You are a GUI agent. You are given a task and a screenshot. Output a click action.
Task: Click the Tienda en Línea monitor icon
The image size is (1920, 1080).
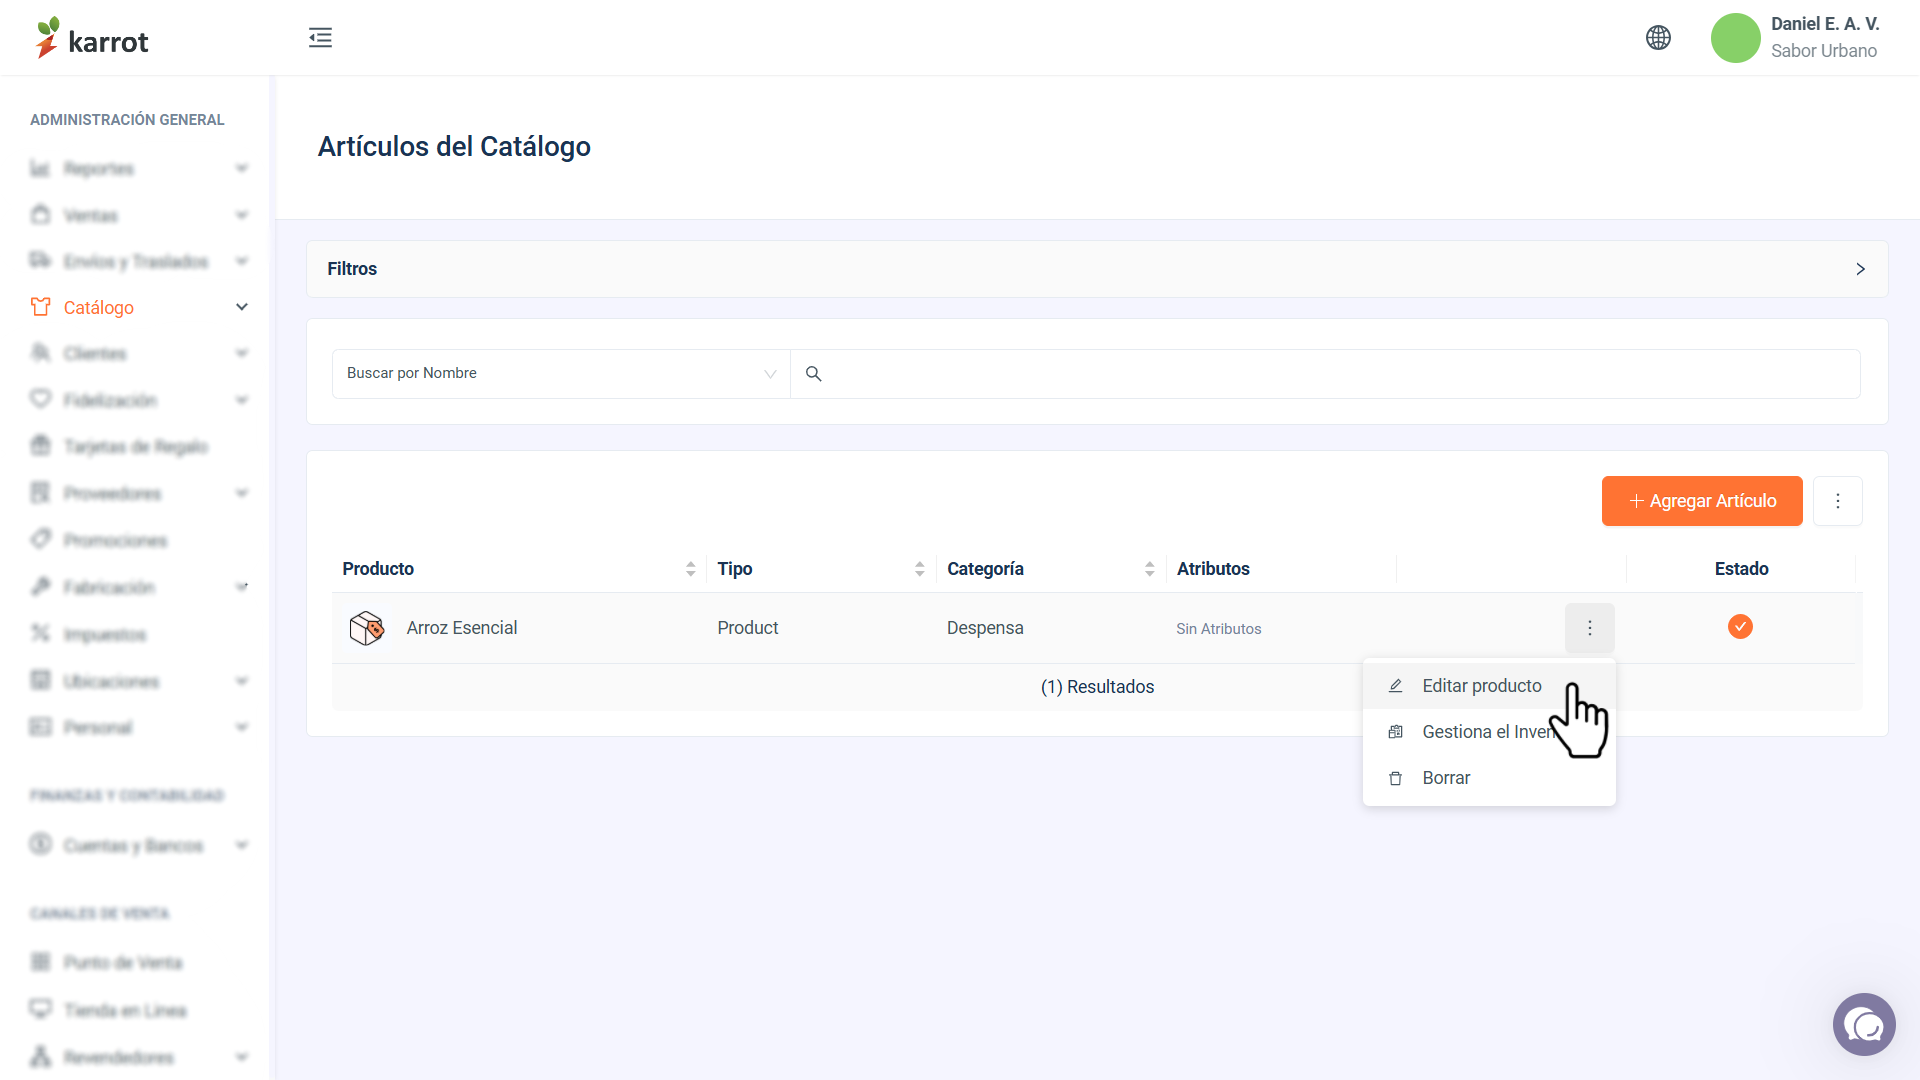(40, 1009)
